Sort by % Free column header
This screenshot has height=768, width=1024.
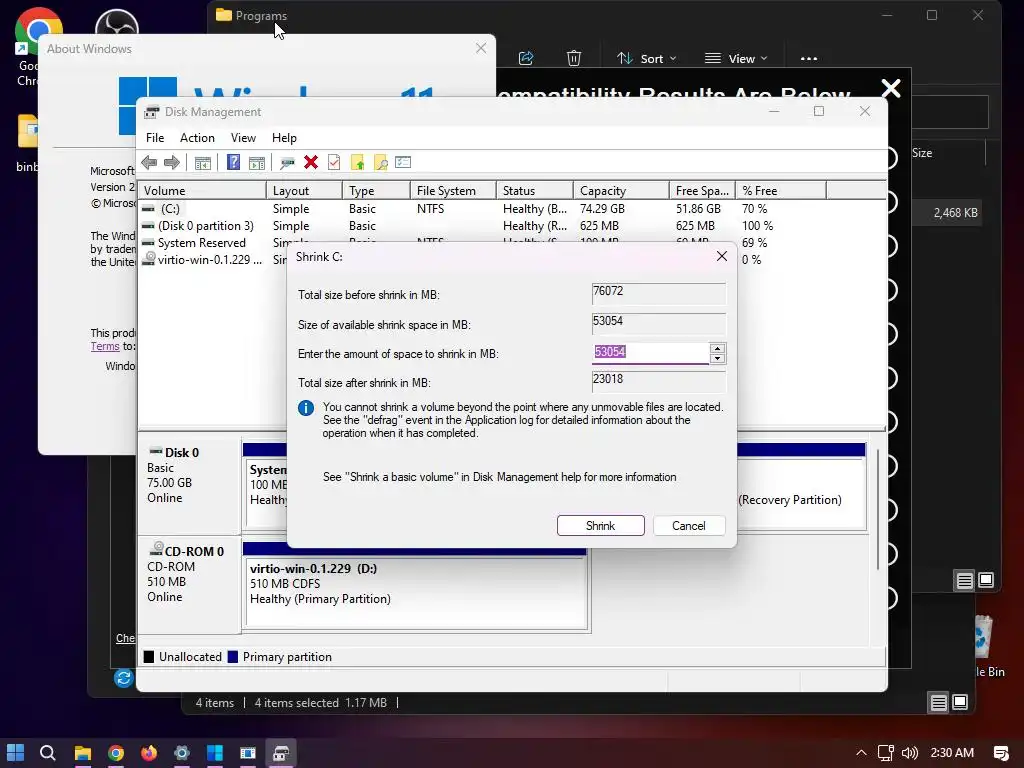(x=781, y=191)
